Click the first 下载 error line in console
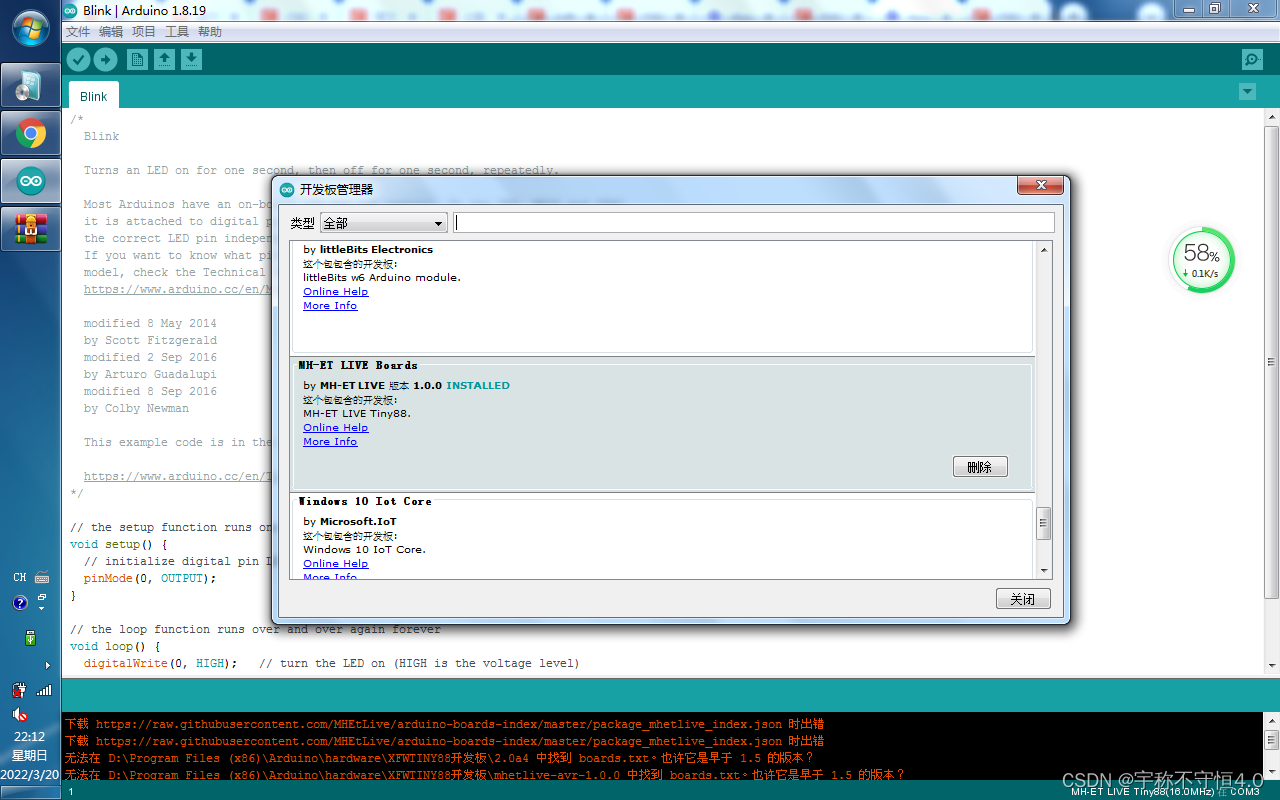Image resolution: width=1280 pixels, height=800 pixels. [x=444, y=724]
